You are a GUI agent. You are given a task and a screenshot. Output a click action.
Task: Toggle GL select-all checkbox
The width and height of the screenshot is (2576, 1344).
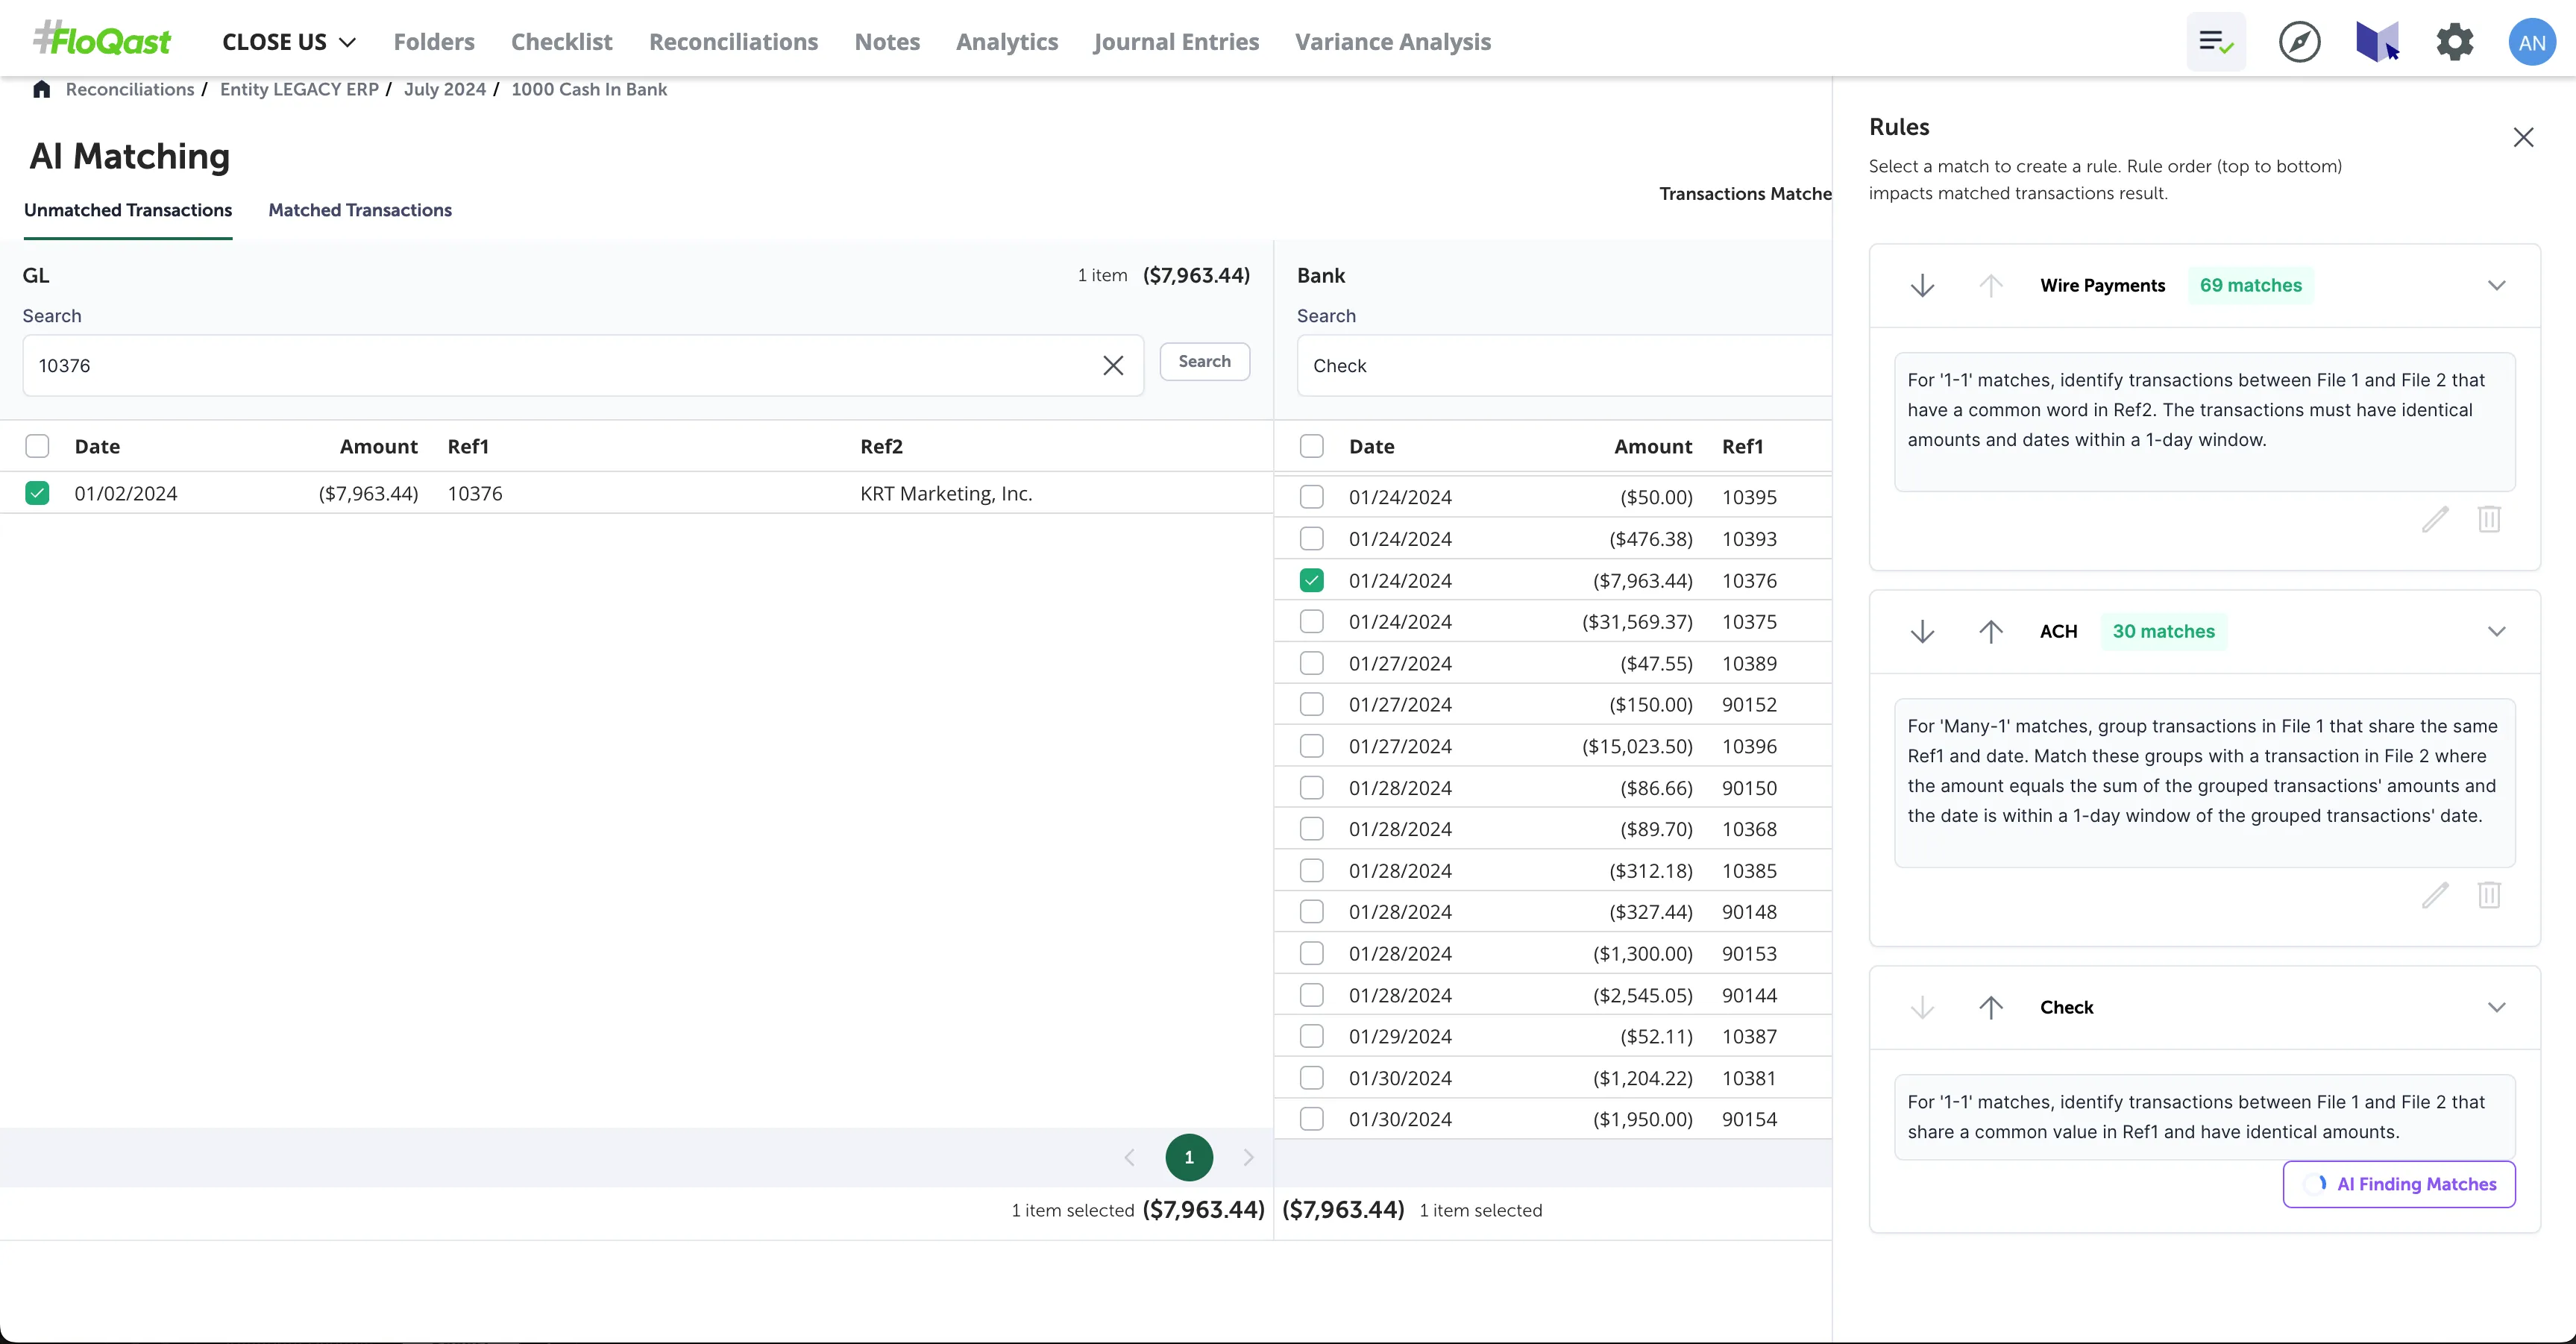tap(37, 446)
